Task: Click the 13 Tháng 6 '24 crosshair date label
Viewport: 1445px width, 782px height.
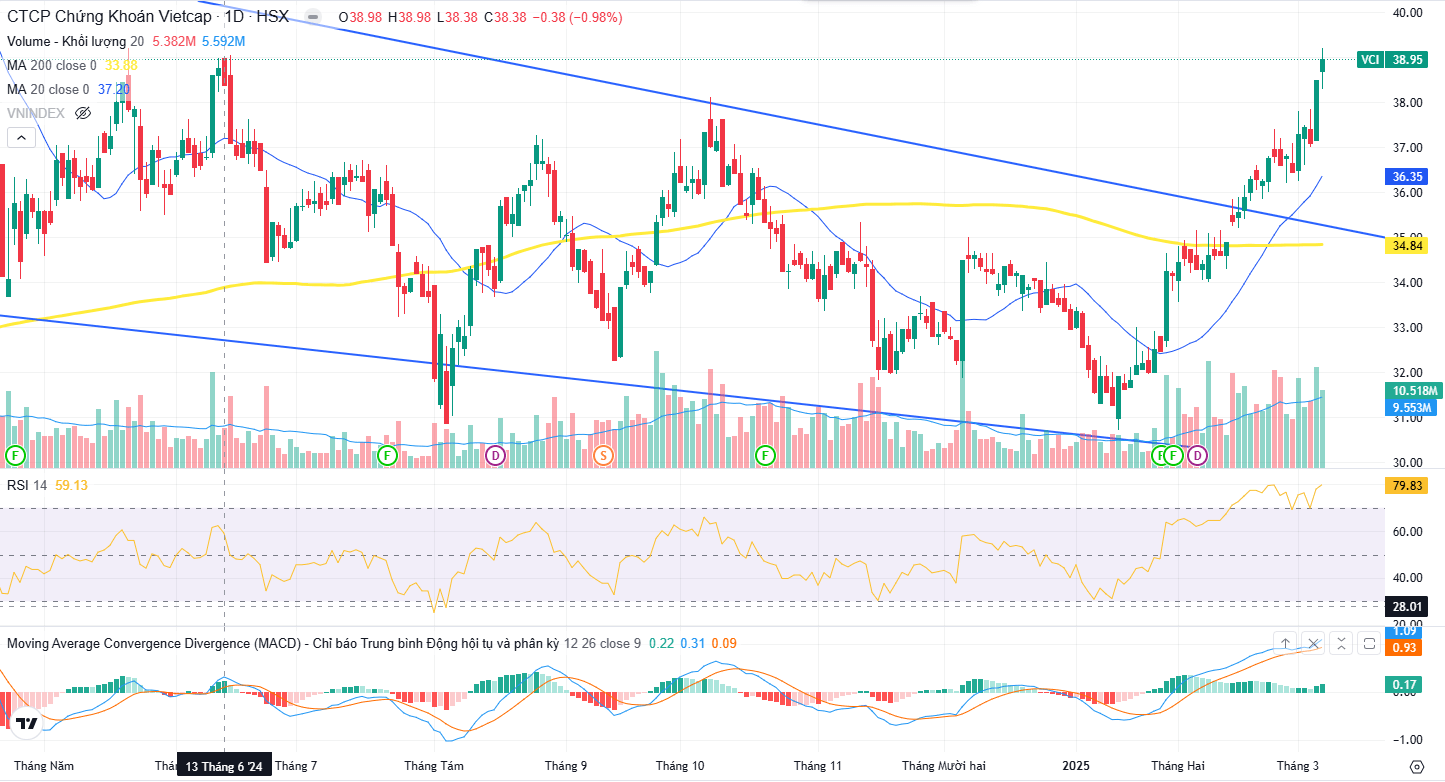Action: [225, 766]
